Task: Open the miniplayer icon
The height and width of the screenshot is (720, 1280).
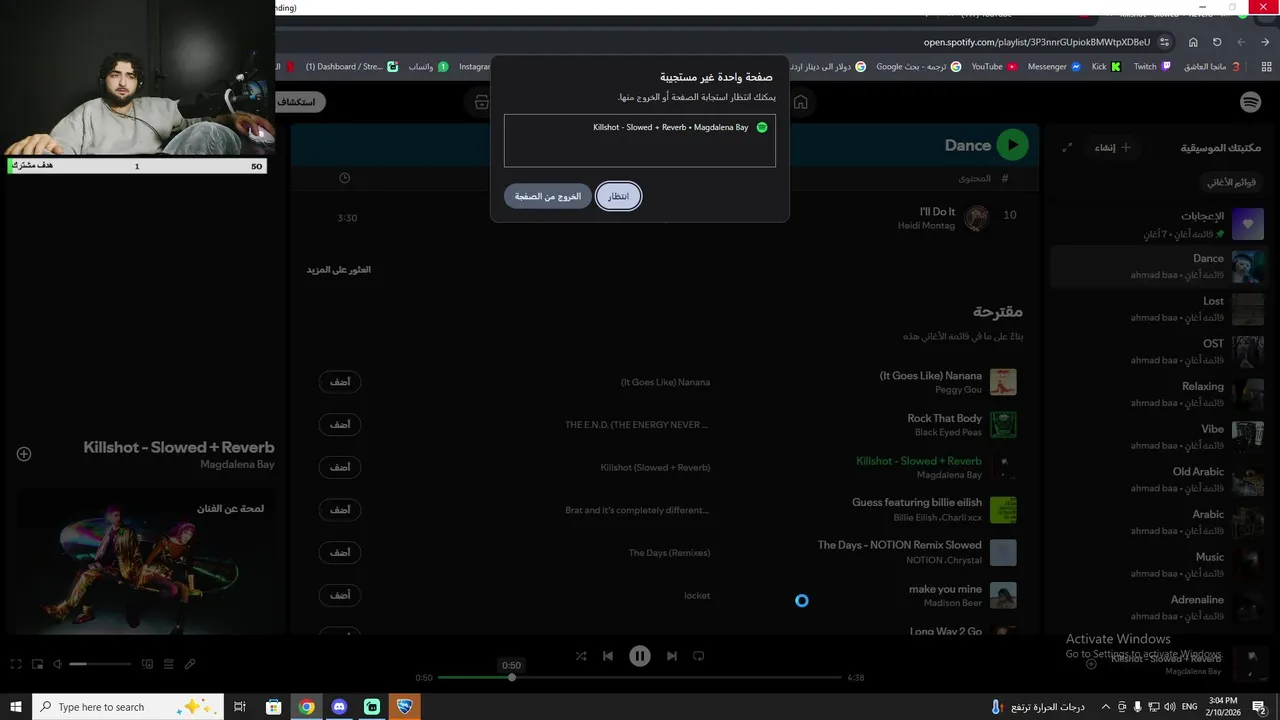Action: click(37, 664)
